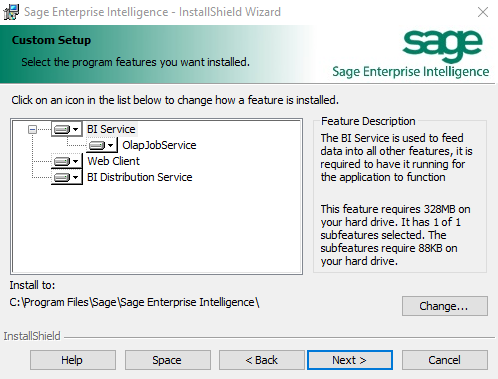
Task: Click the Sage Enterprise Intelligence logo
Action: coord(411,54)
